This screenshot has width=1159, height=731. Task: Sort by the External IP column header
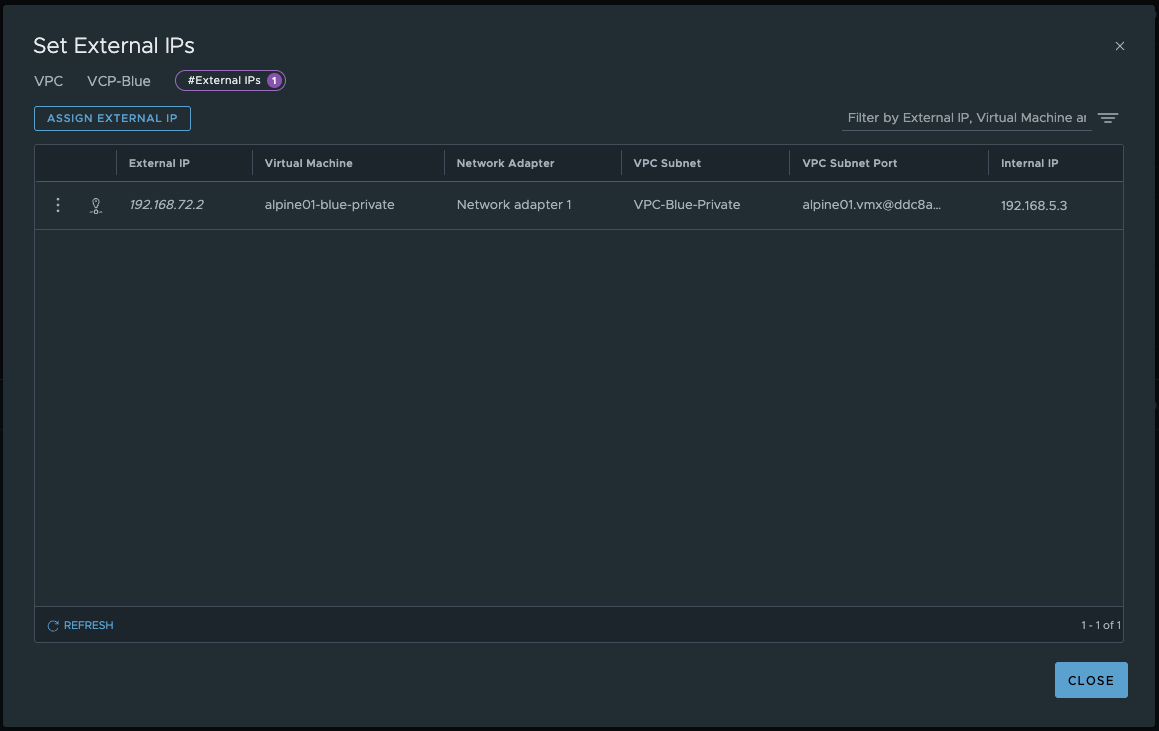tap(159, 163)
